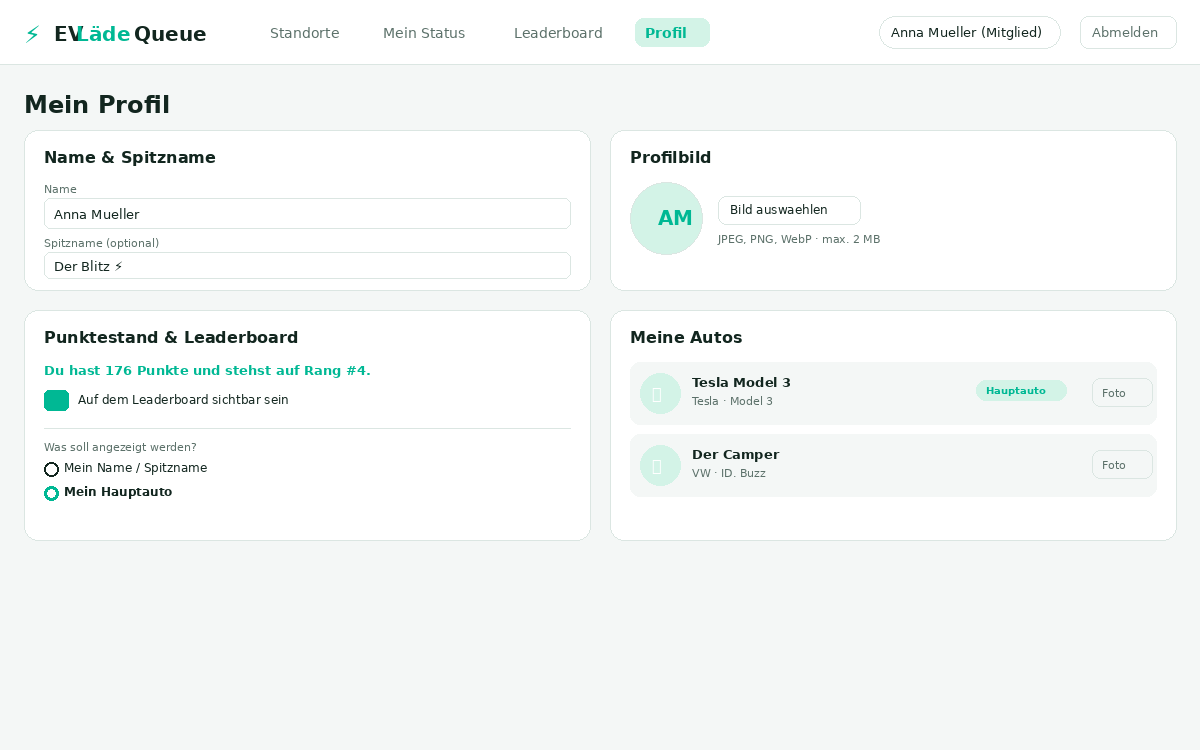Click the Abmelden button
Screen dimensions: 1200x750
pyautogui.click(x=1128, y=33)
